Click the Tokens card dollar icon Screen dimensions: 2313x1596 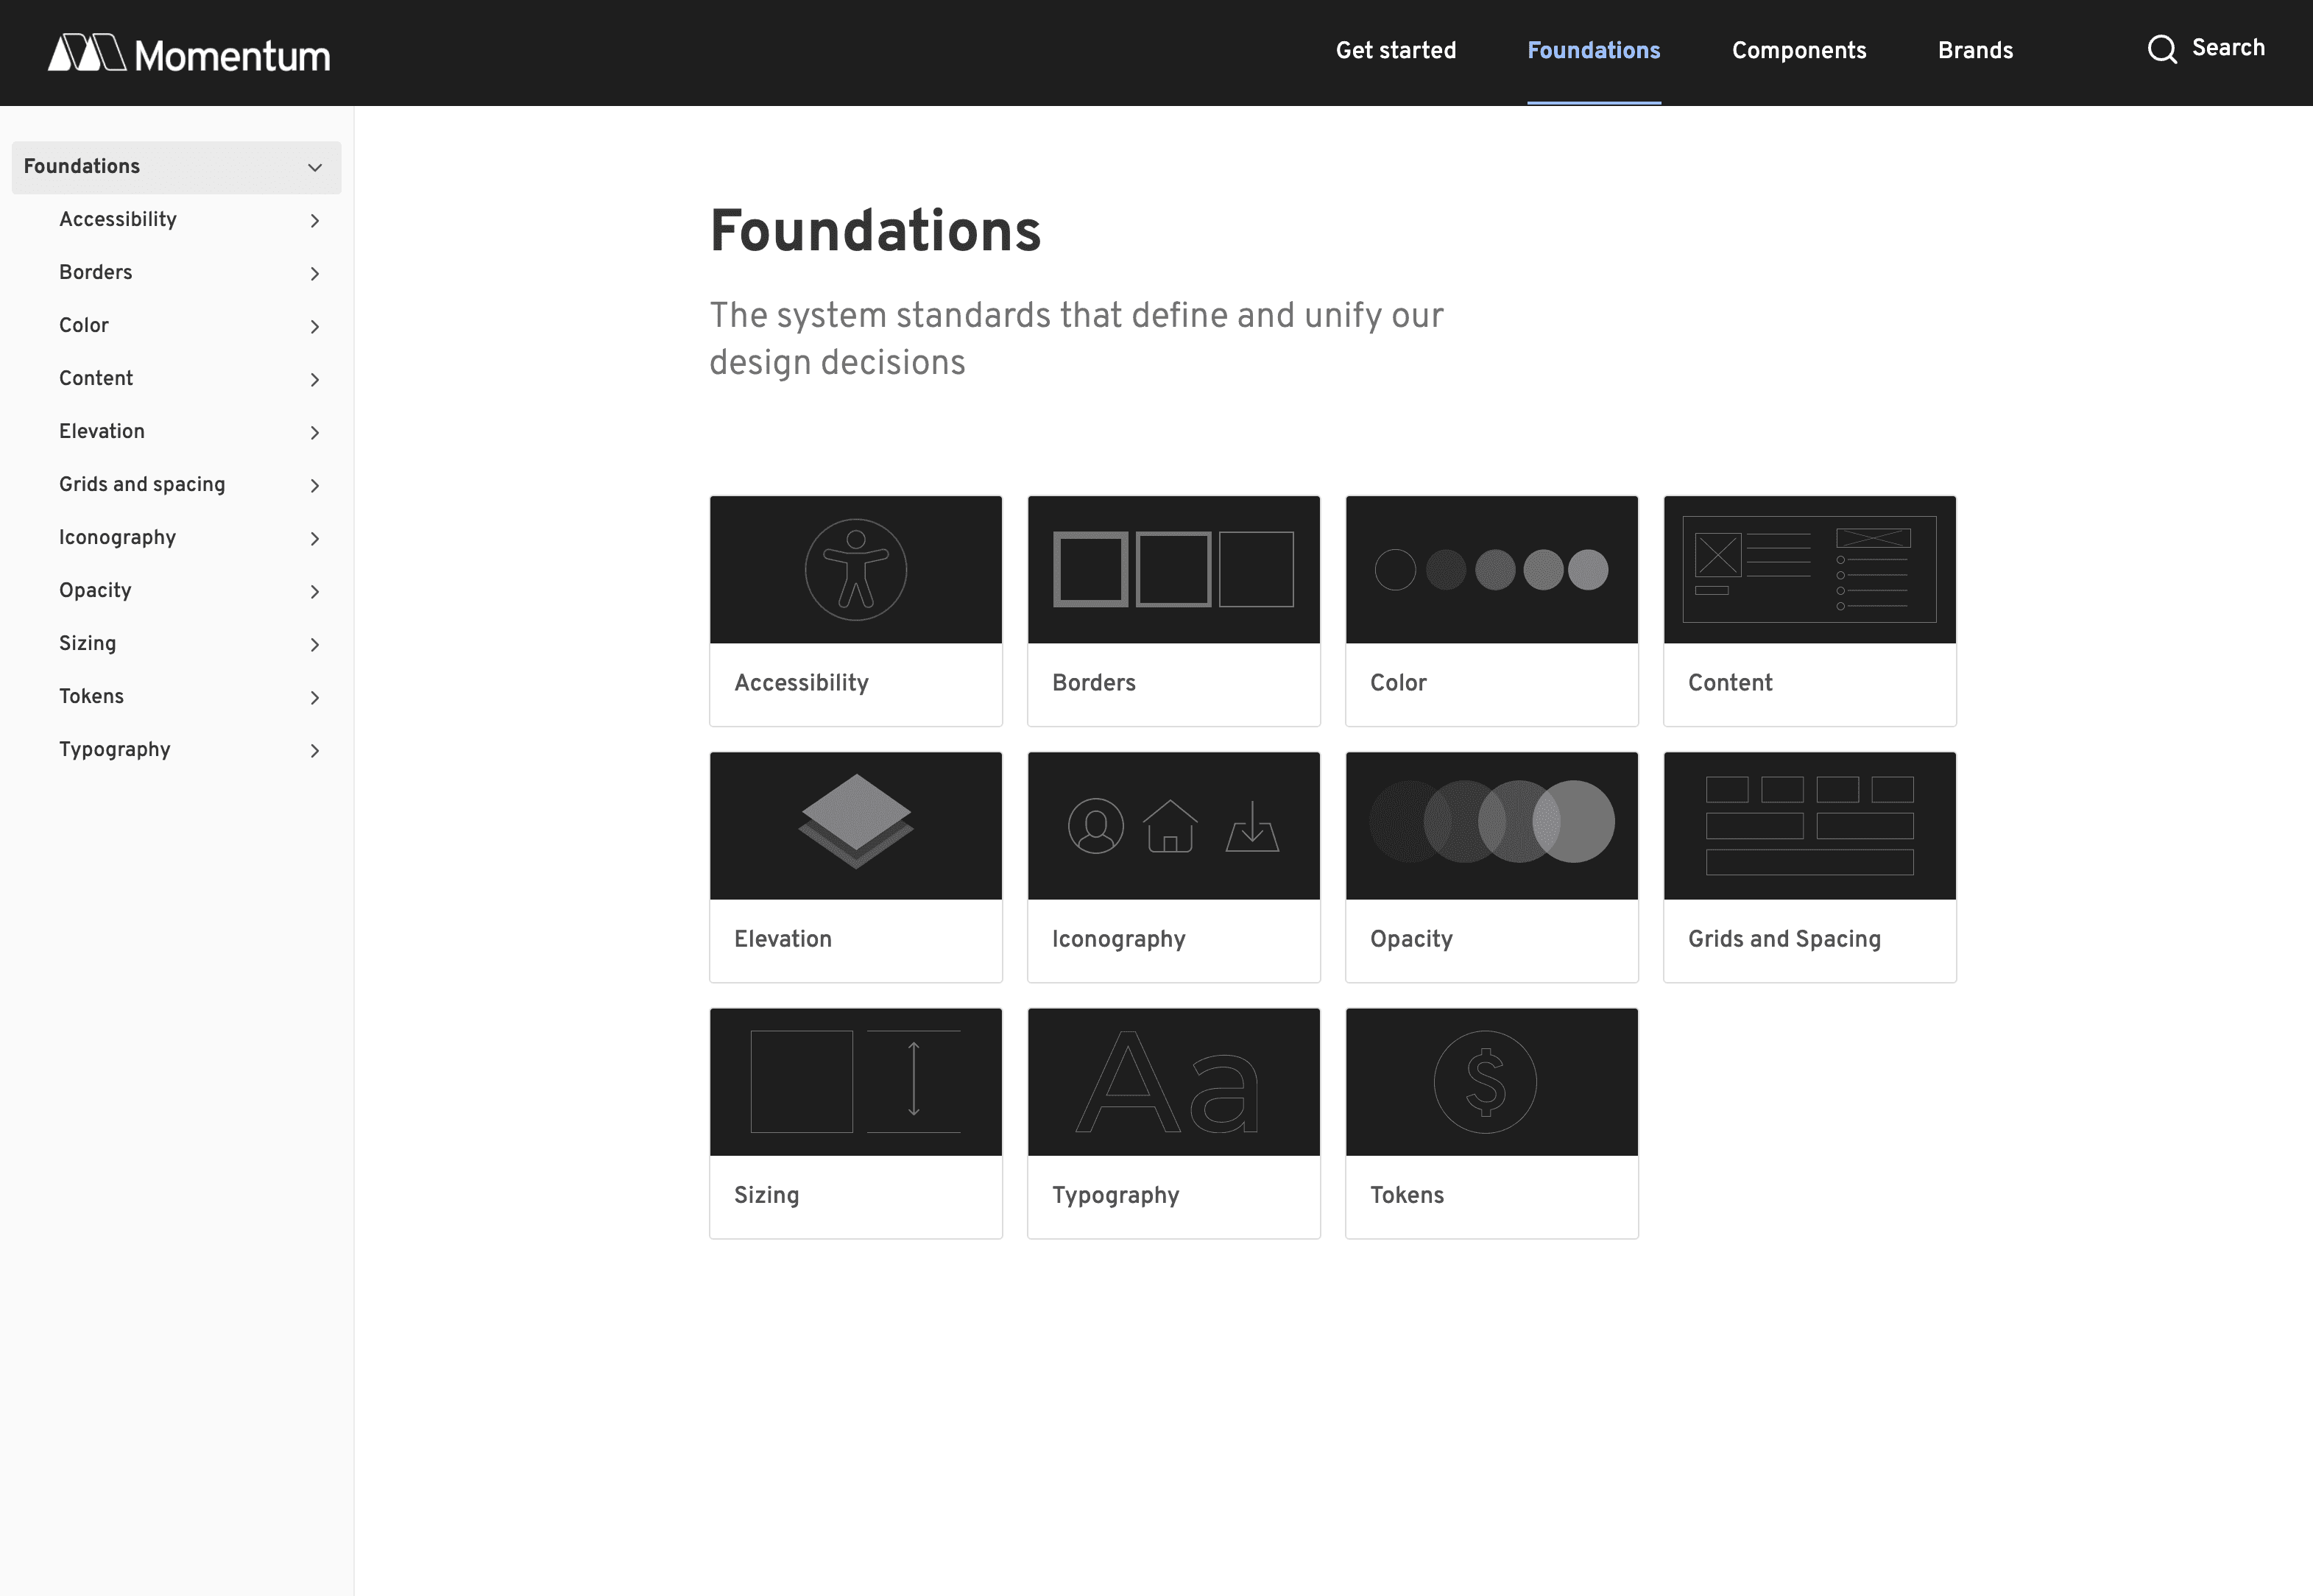point(1484,1082)
